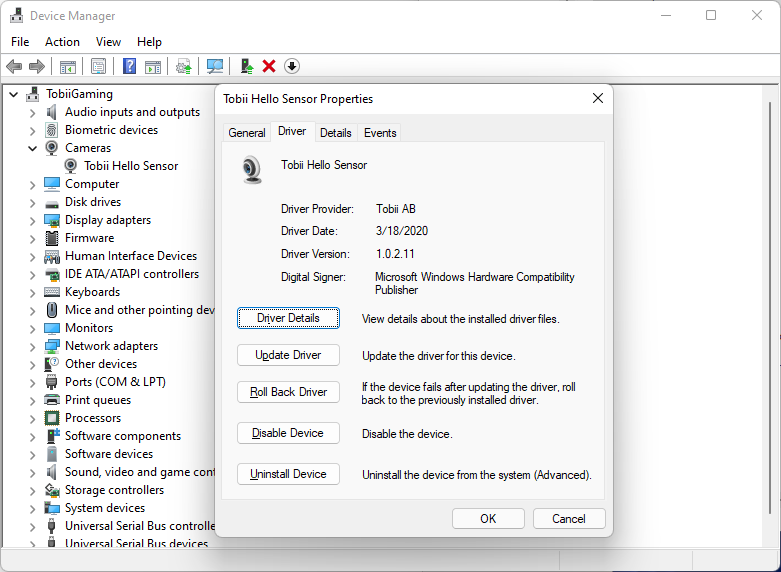Open the View menu

(108, 42)
